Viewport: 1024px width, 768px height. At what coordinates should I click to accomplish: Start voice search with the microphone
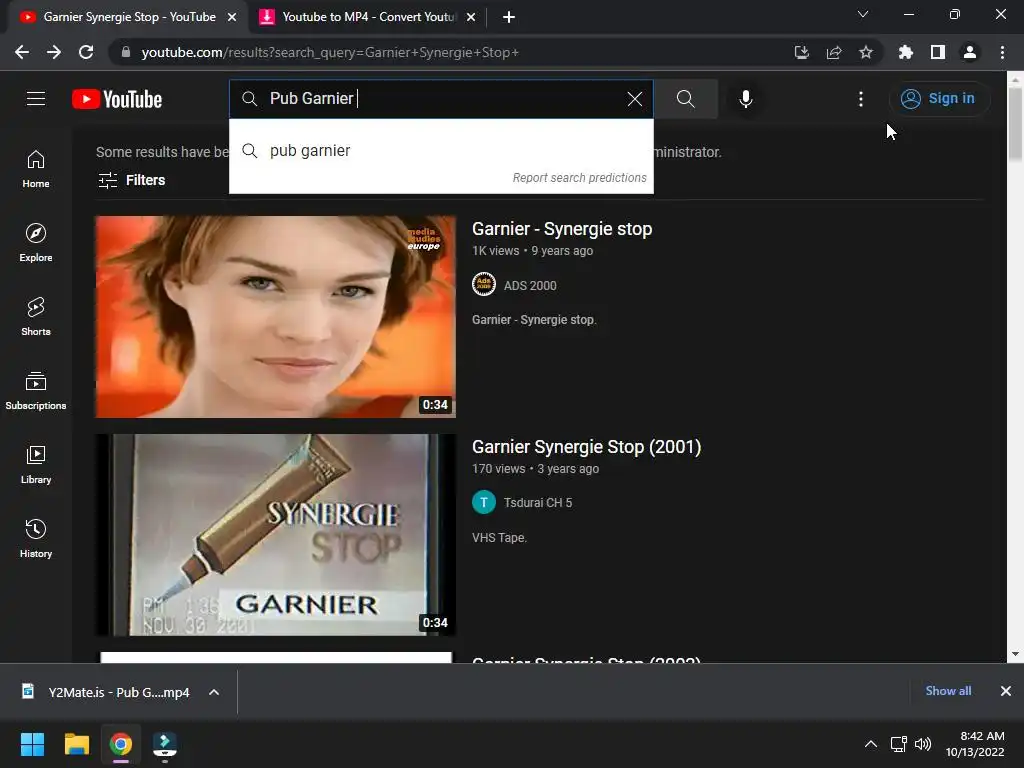(x=746, y=99)
